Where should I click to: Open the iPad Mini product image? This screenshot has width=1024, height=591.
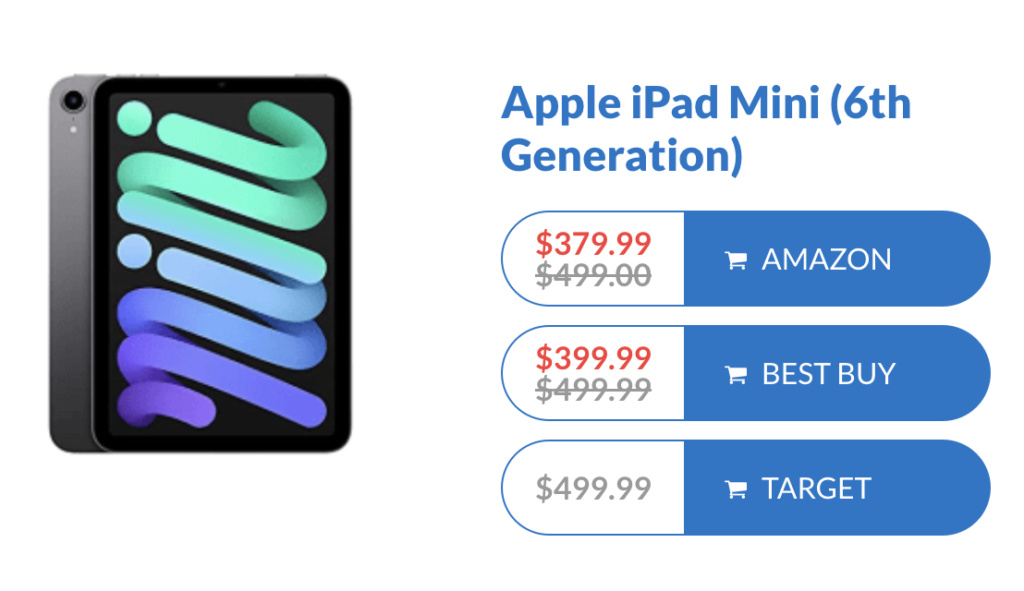pos(200,264)
